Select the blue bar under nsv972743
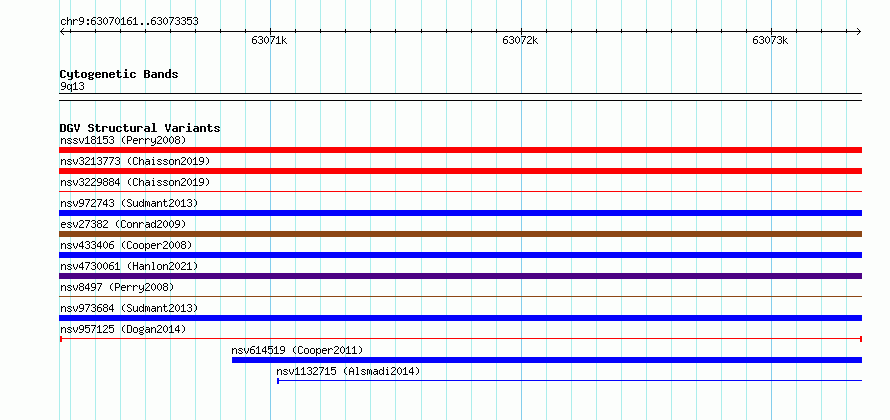Image resolution: width=890 pixels, height=420 pixels. pyautogui.click(x=461, y=213)
